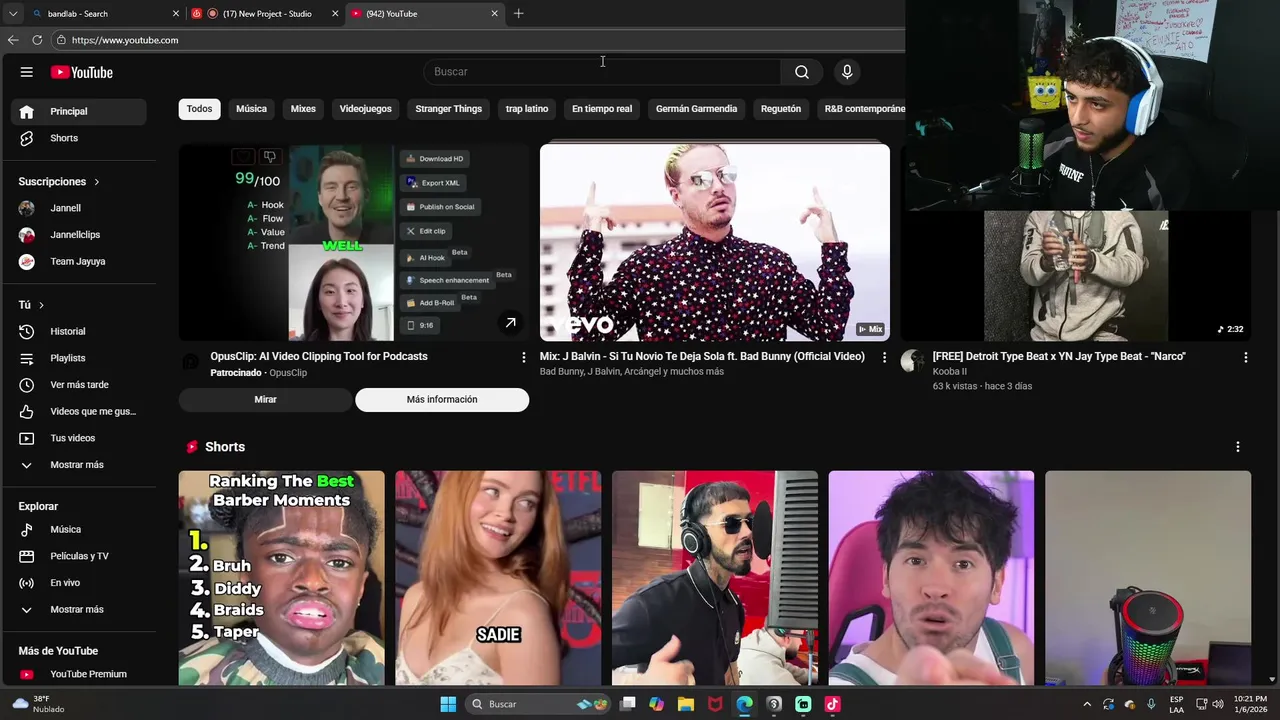Screen dimensions: 1280x720
Task: Select the Reguetón filter chip
Action: click(x=781, y=109)
